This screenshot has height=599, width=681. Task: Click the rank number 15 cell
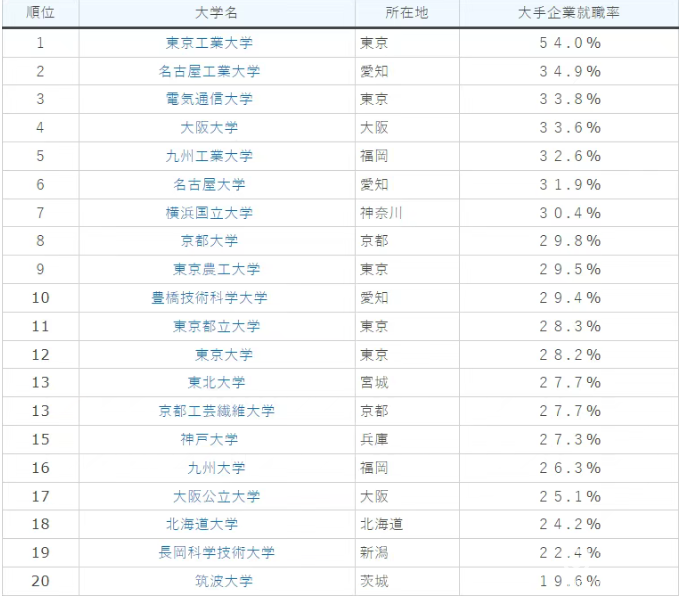click(x=40, y=440)
